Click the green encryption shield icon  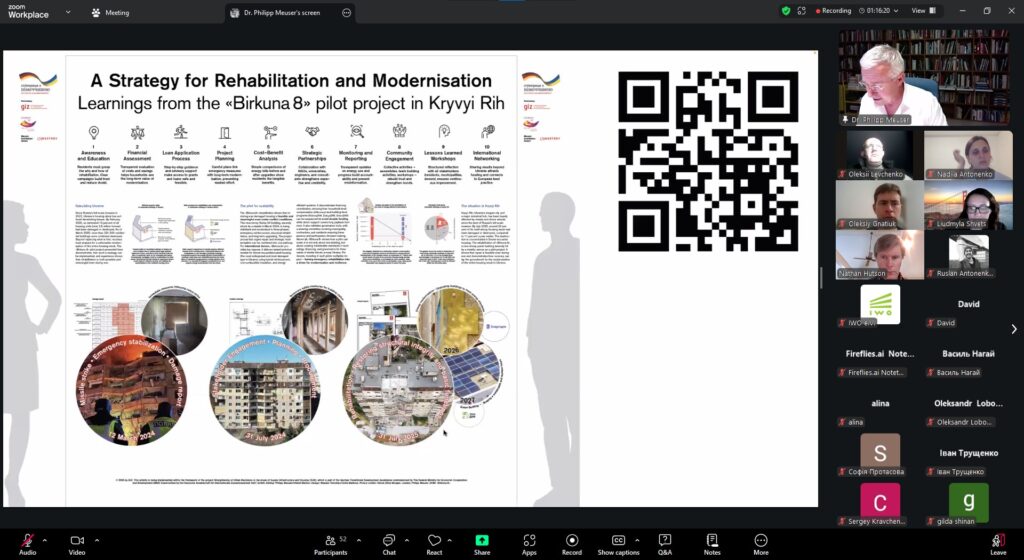click(x=786, y=11)
